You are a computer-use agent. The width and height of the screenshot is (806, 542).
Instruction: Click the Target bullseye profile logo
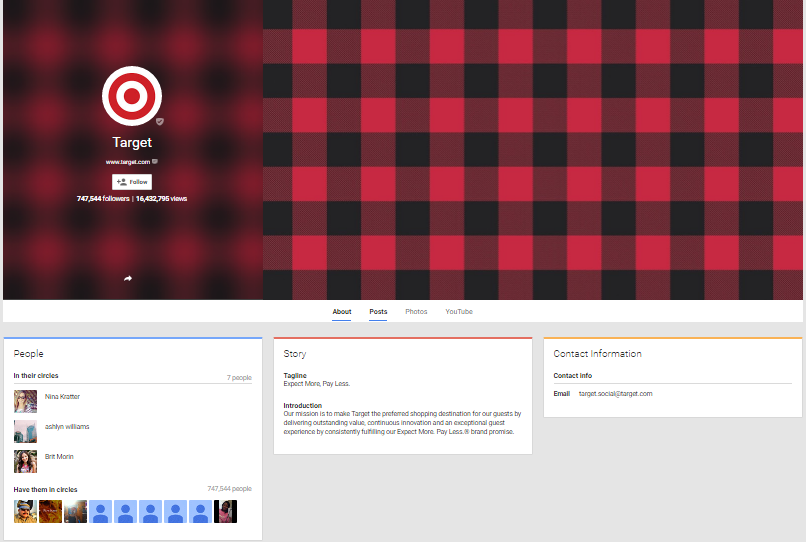(x=132, y=96)
